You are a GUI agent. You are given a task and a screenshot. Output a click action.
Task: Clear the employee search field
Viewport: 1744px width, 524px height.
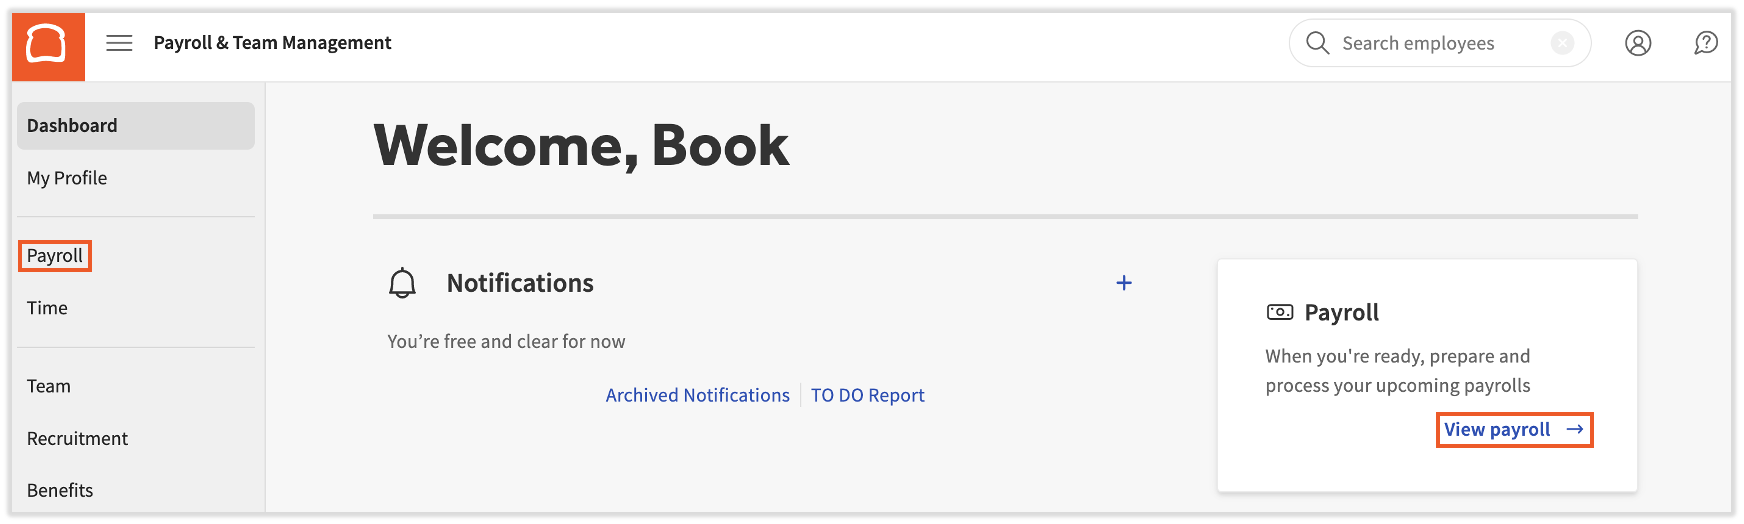click(x=1561, y=43)
